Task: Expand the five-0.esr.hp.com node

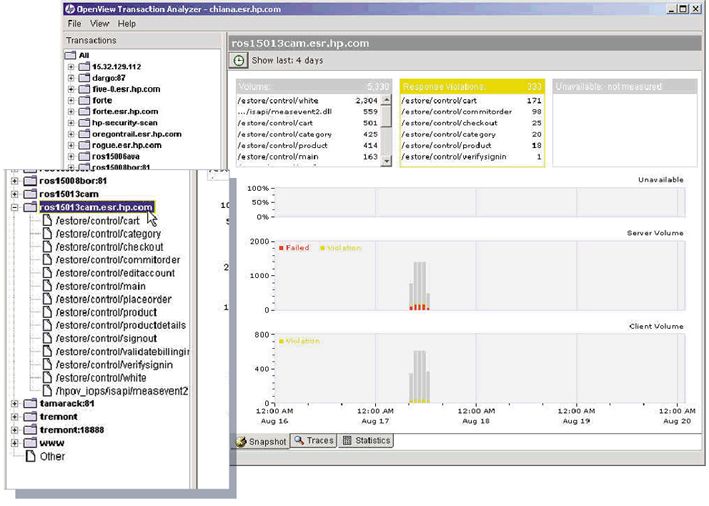Action: pyautogui.click(x=71, y=89)
